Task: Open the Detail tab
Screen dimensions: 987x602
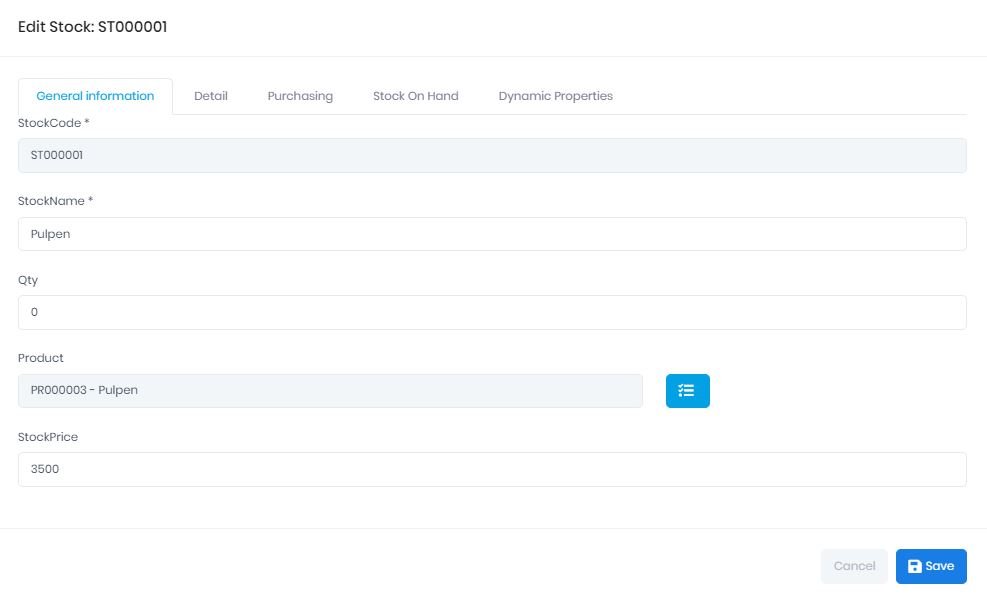Action: pyautogui.click(x=211, y=96)
